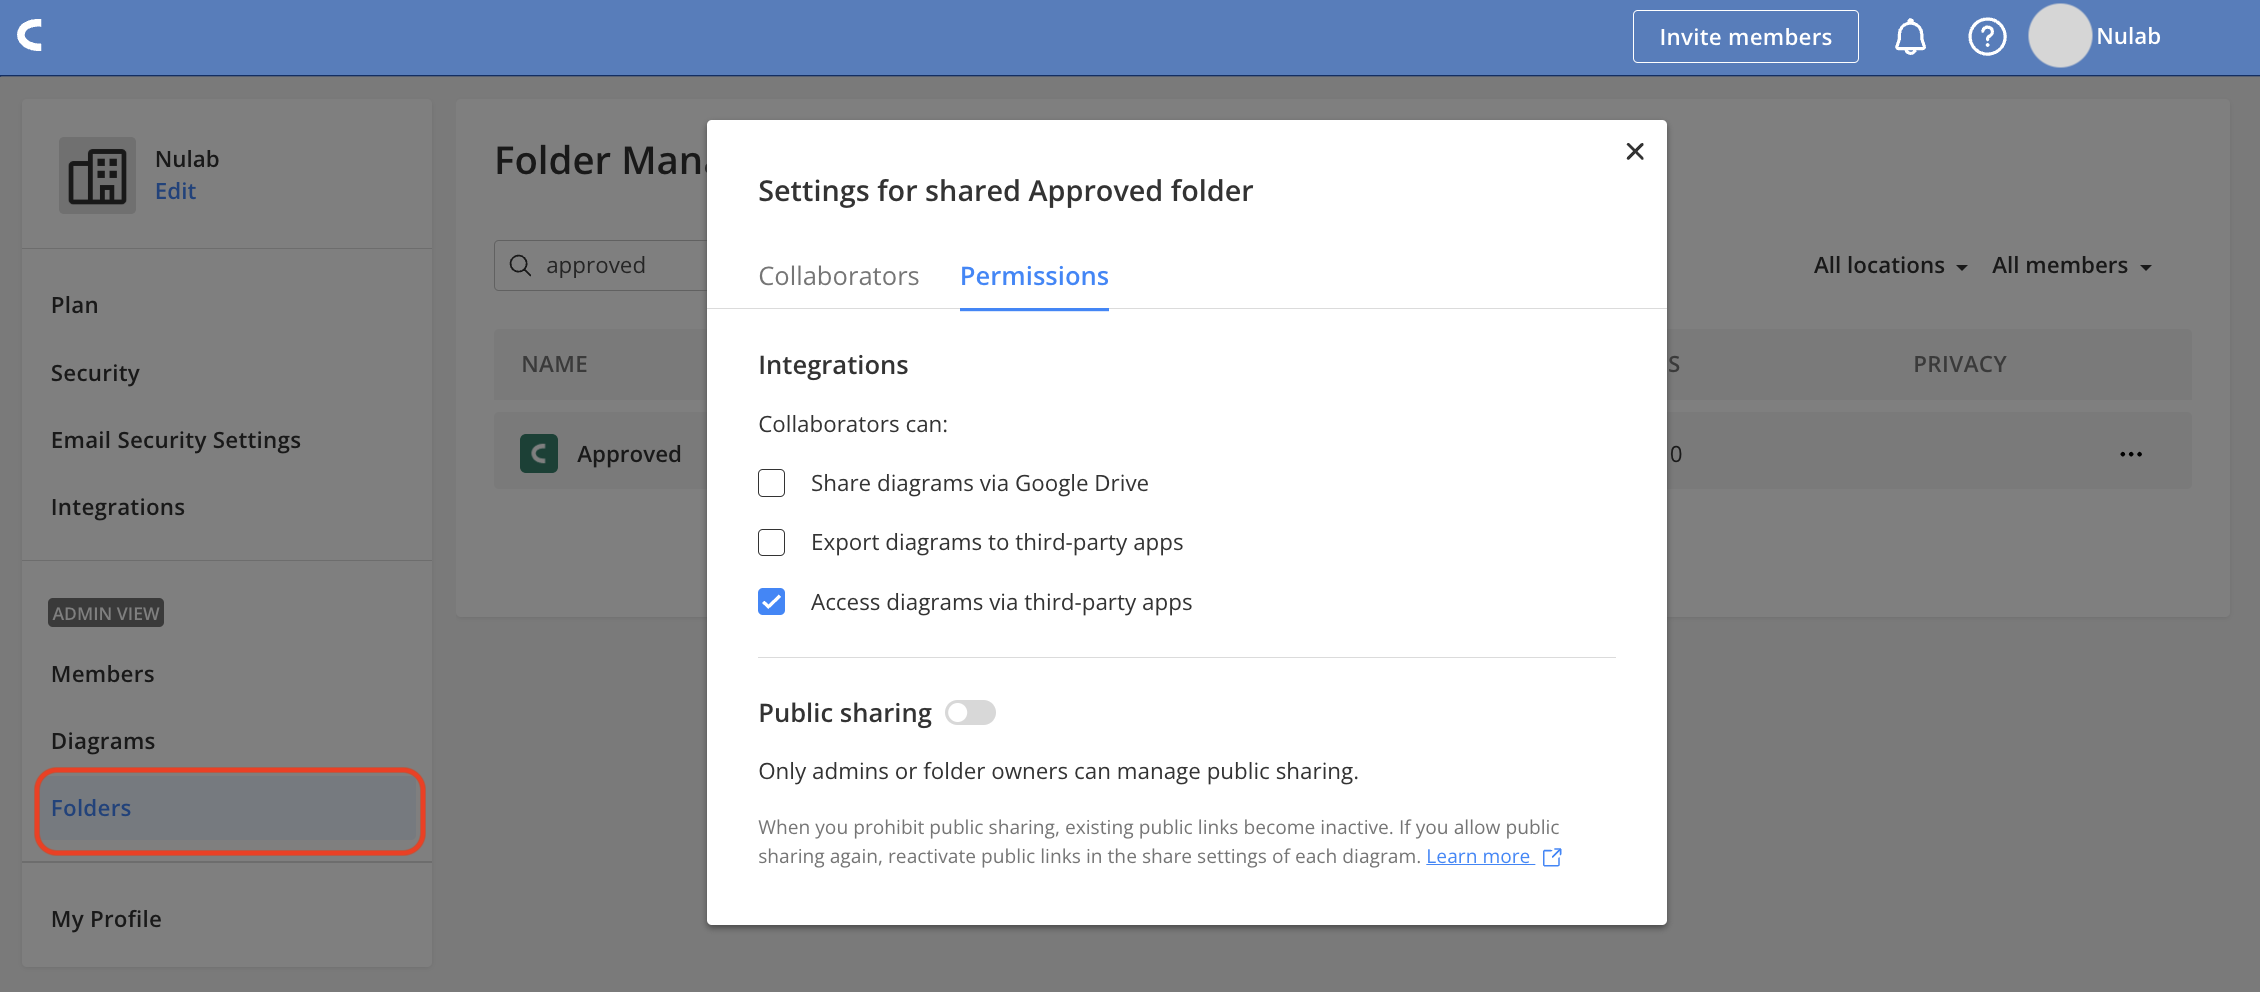Go to Email Security Settings
2260x992 pixels.
pos(176,440)
